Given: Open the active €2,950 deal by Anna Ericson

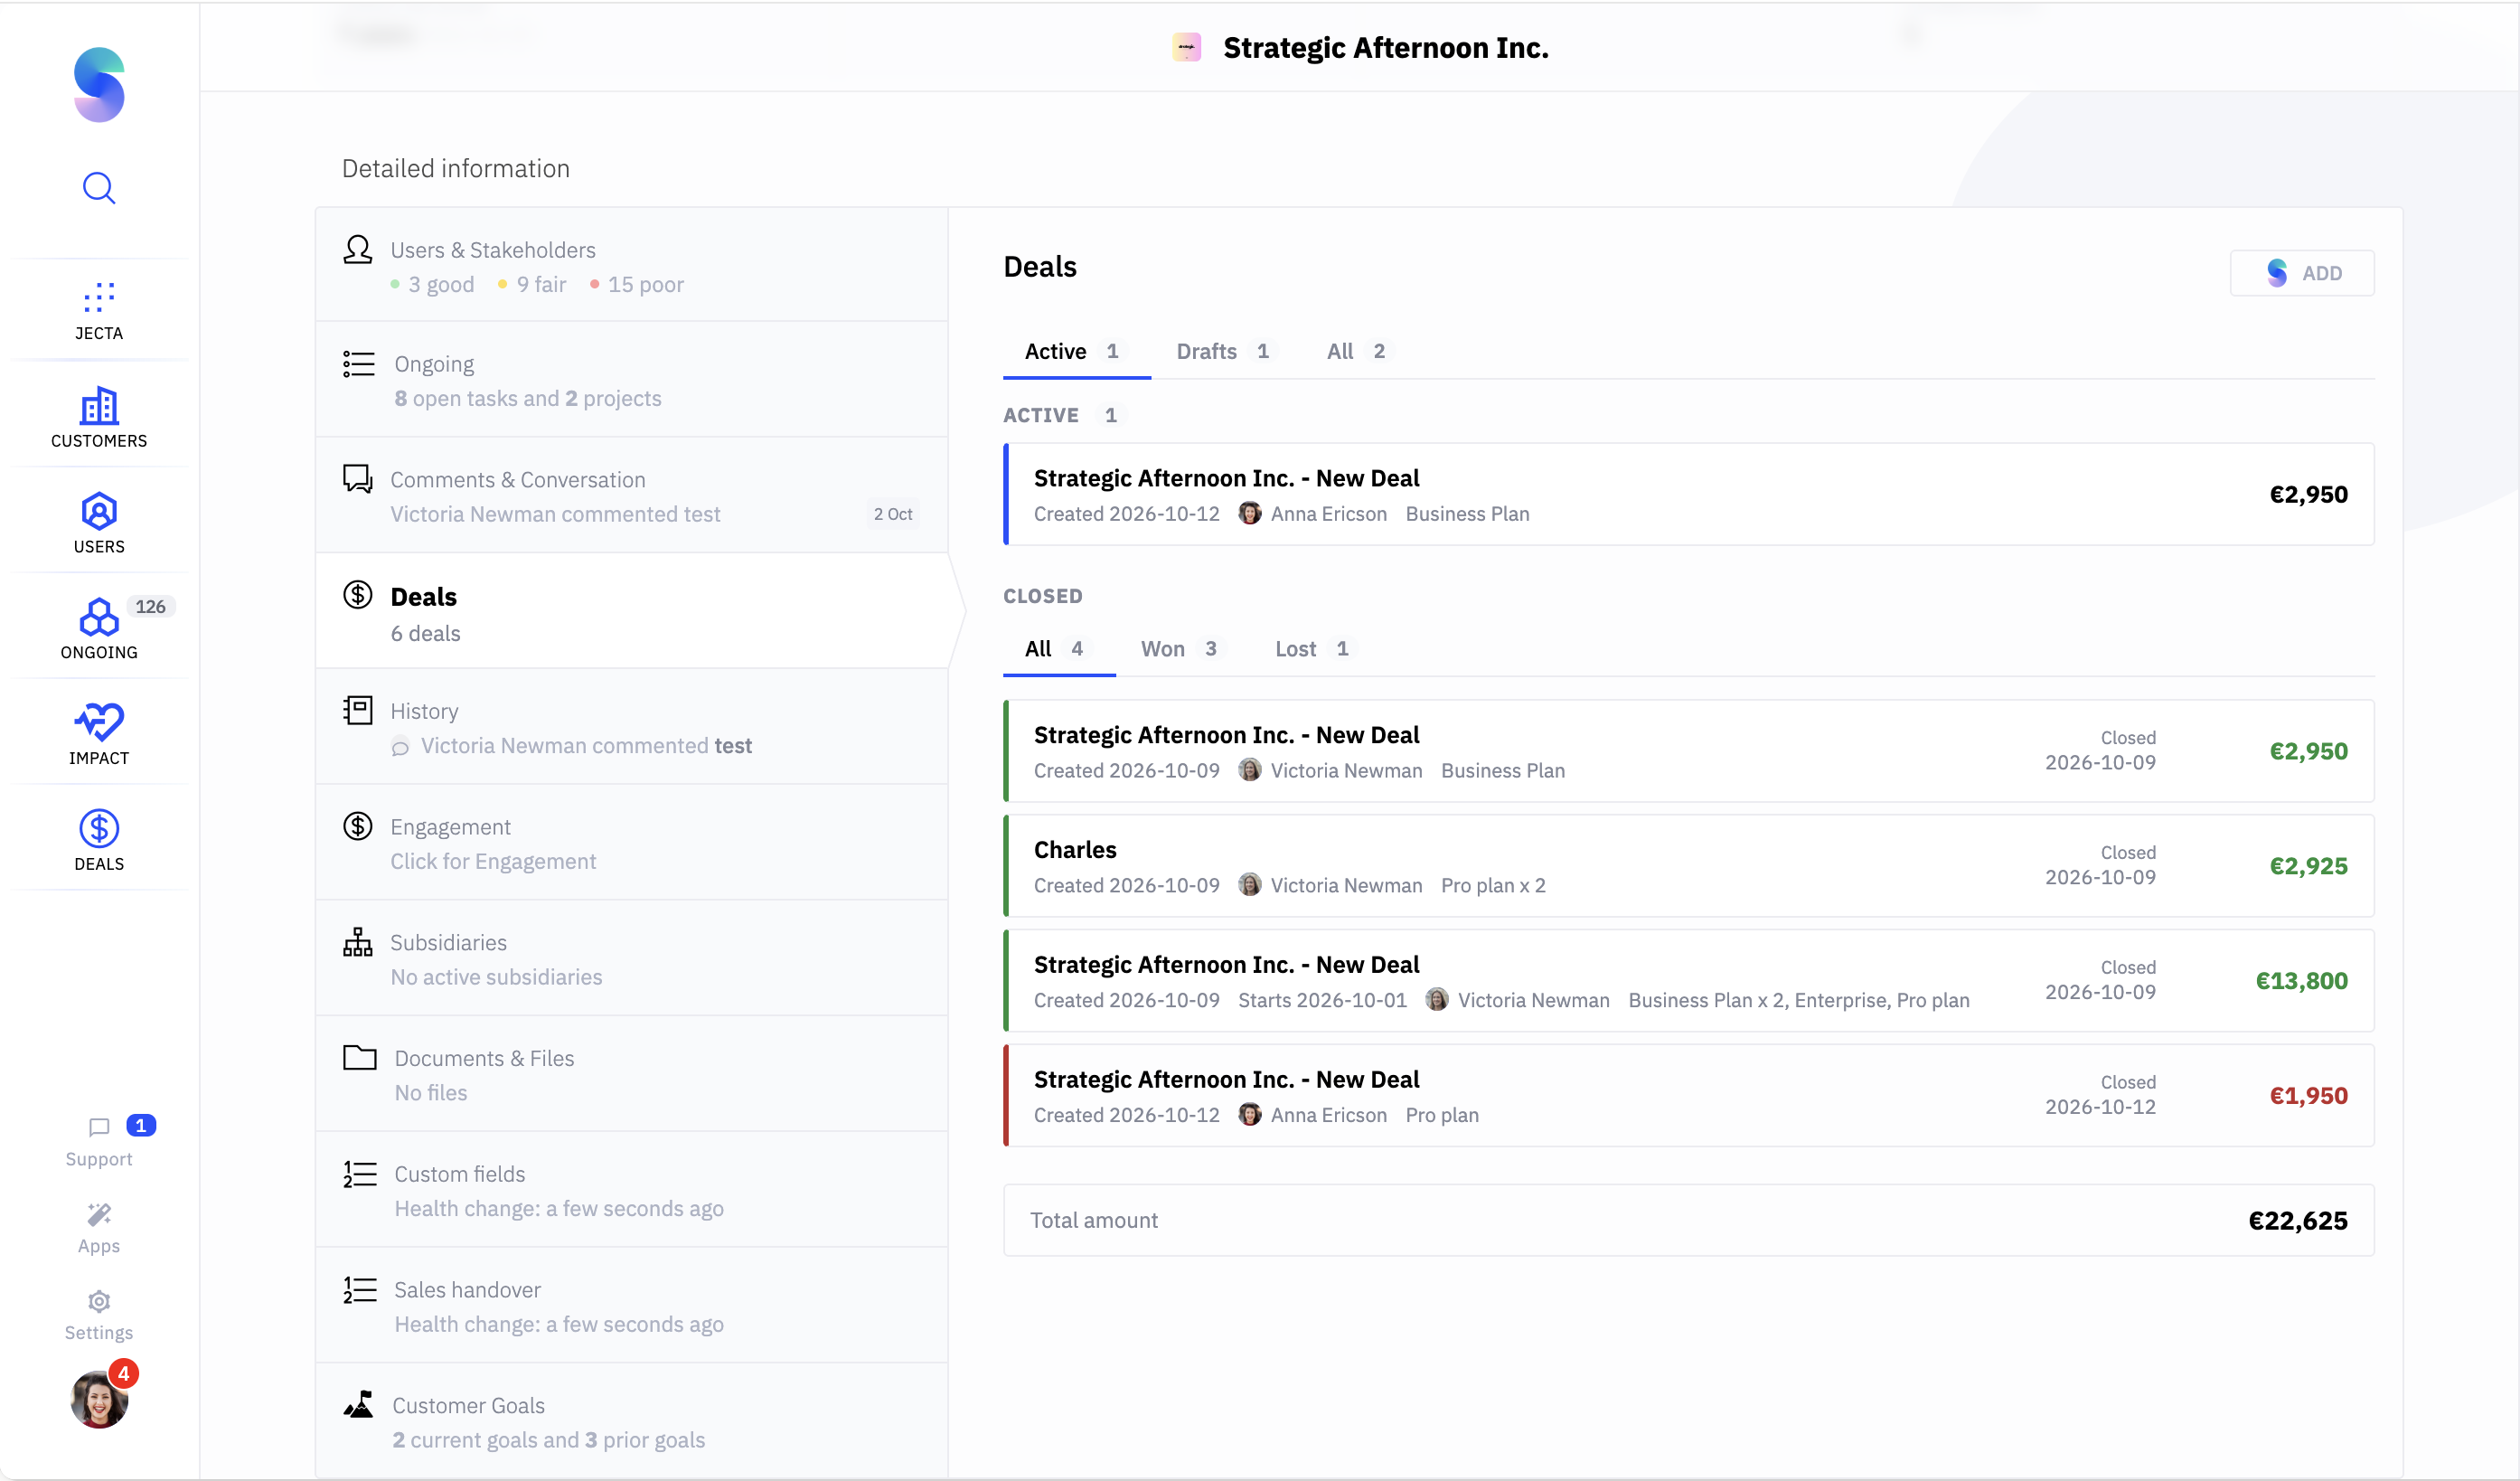Looking at the screenshot, I should [x=1688, y=494].
